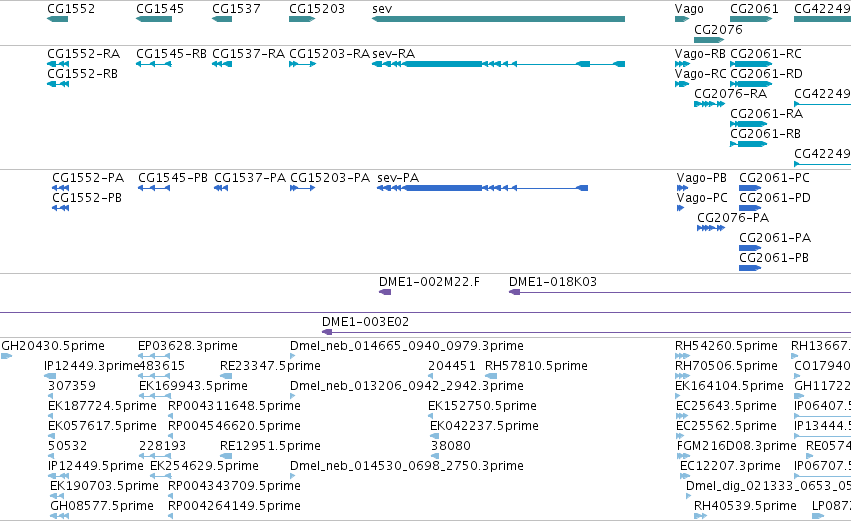
Task: Open EST RH40539.5prime
Action: (745, 507)
